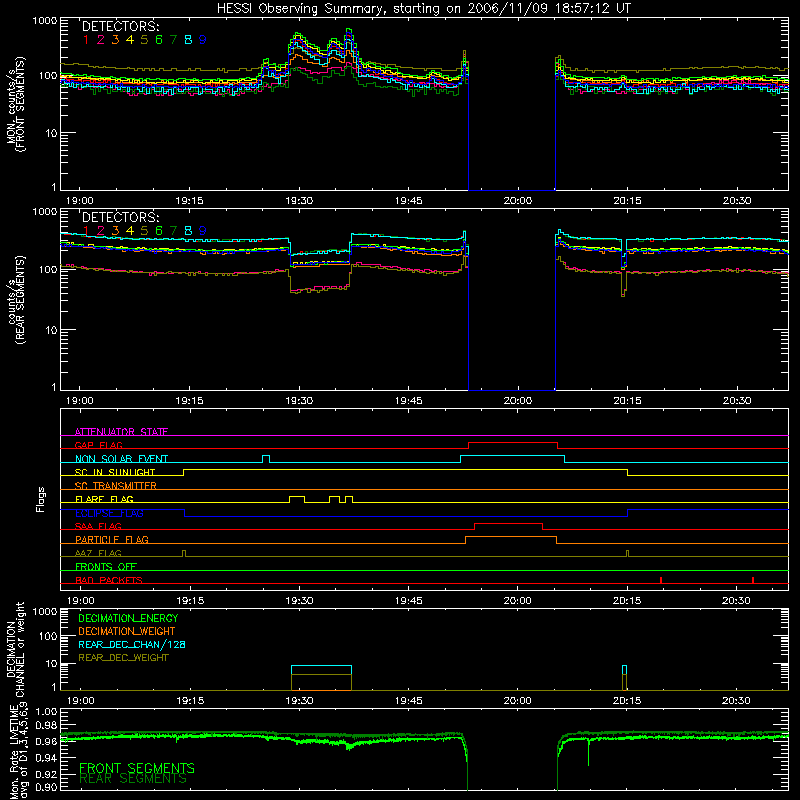Click the 1000 axis value on decimation plot
The width and height of the screenshot is (800, 800).
pos(45,612)
